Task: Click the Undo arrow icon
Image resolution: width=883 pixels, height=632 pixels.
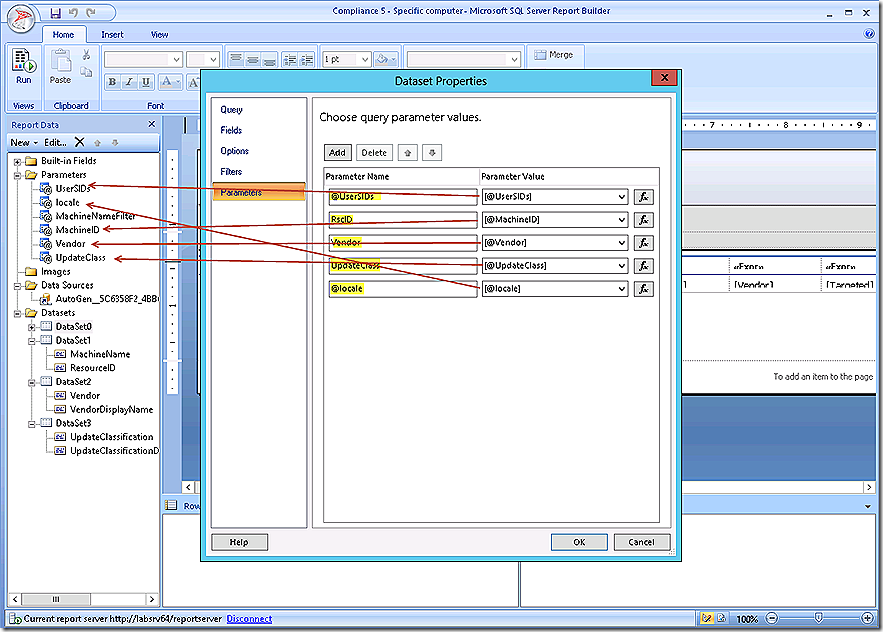Action: click(73, 12)
